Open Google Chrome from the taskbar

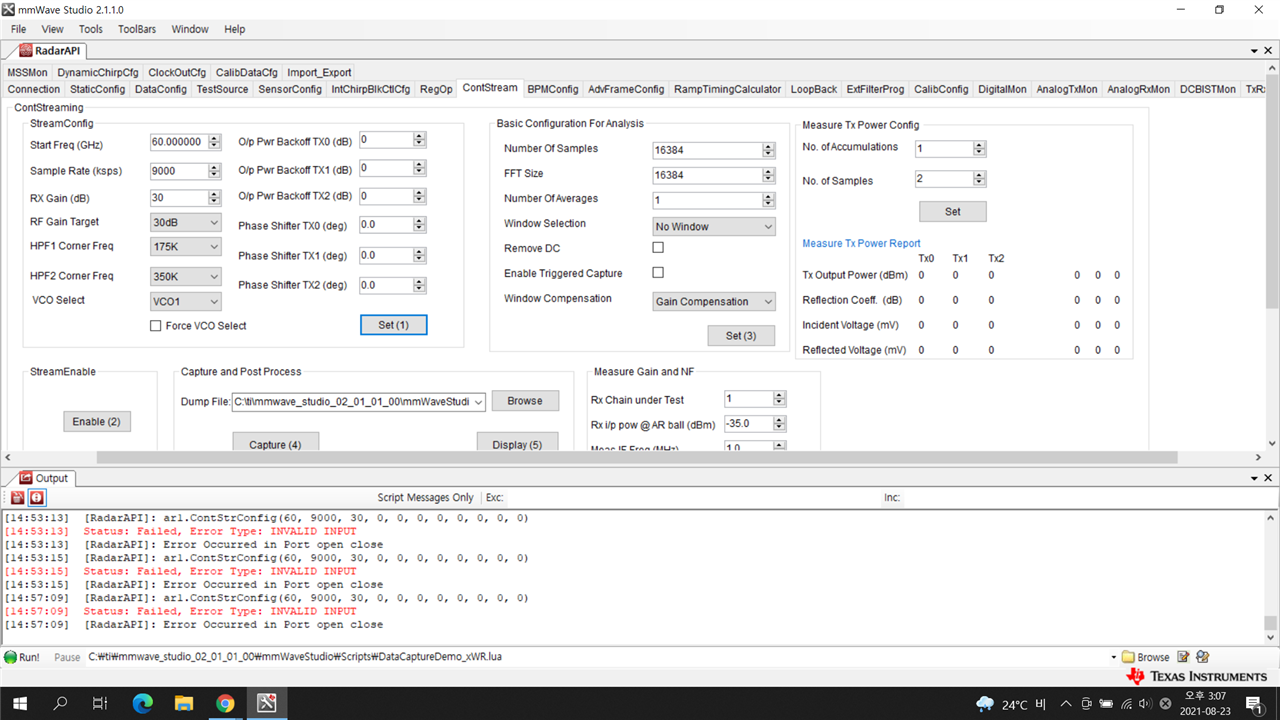(x=225, y=704)
